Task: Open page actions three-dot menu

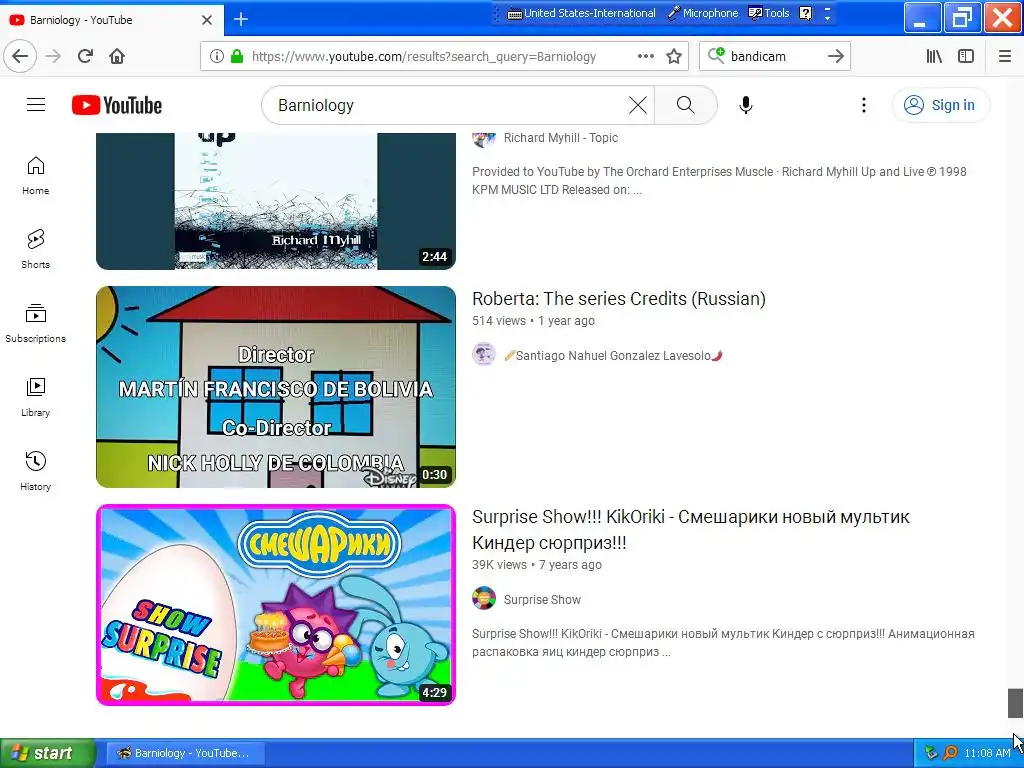Action: coord(645,56)
